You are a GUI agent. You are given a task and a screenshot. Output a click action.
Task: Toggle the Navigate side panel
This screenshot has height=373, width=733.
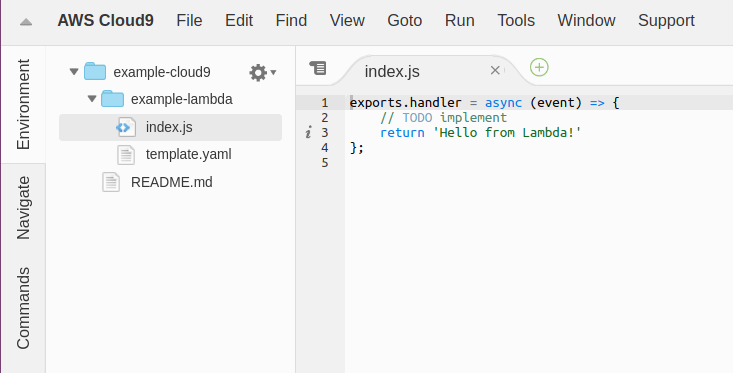tap(23, 208)
